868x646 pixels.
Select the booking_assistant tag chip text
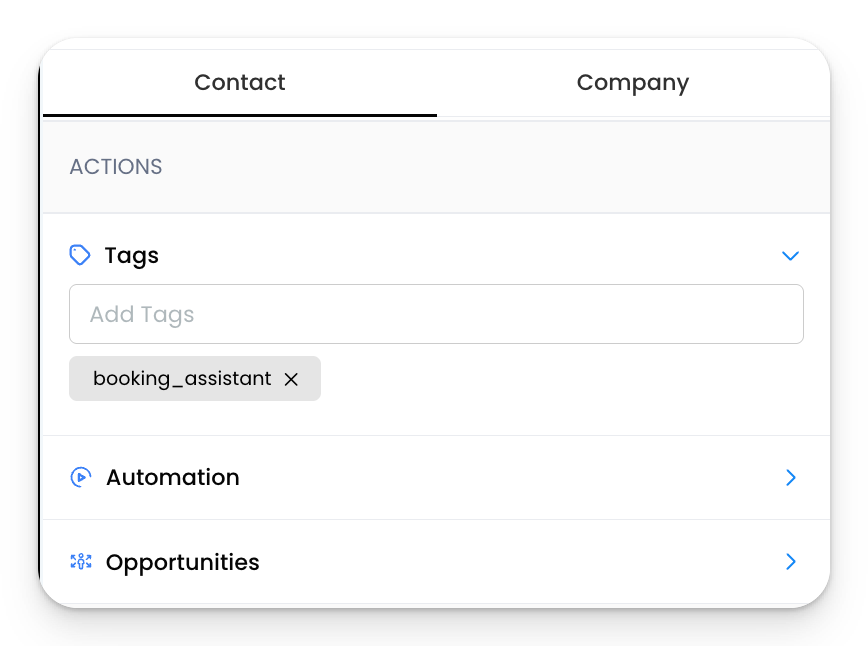pos(182,379)
